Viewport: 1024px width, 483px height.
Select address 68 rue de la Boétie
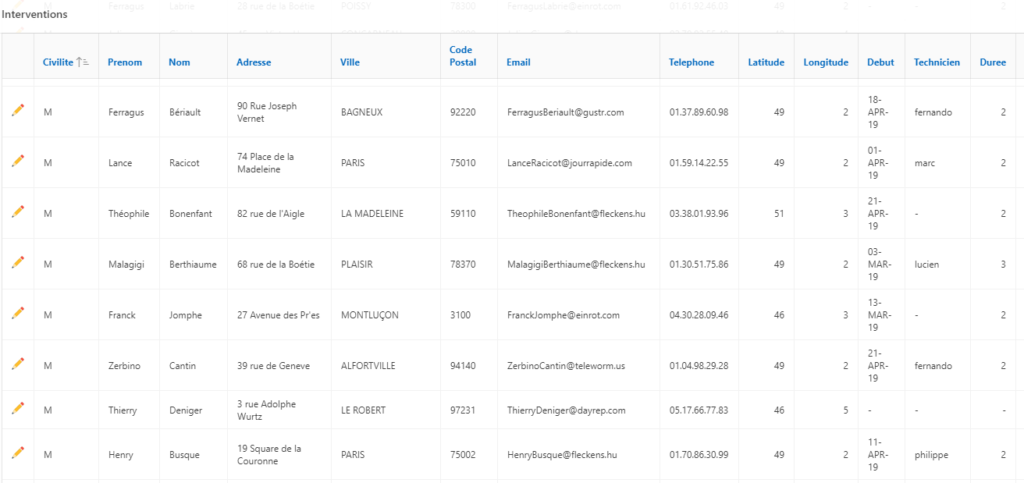coord(276,264)
